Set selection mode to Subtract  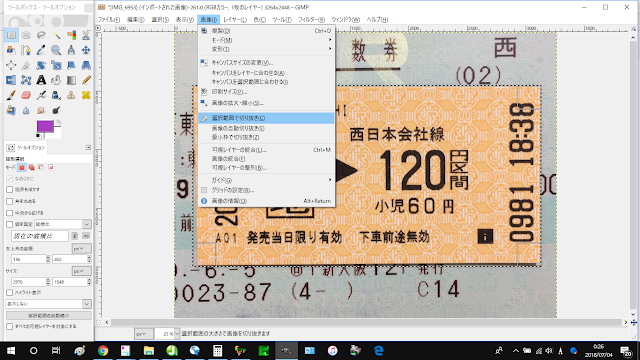click(x=41, y=167)
